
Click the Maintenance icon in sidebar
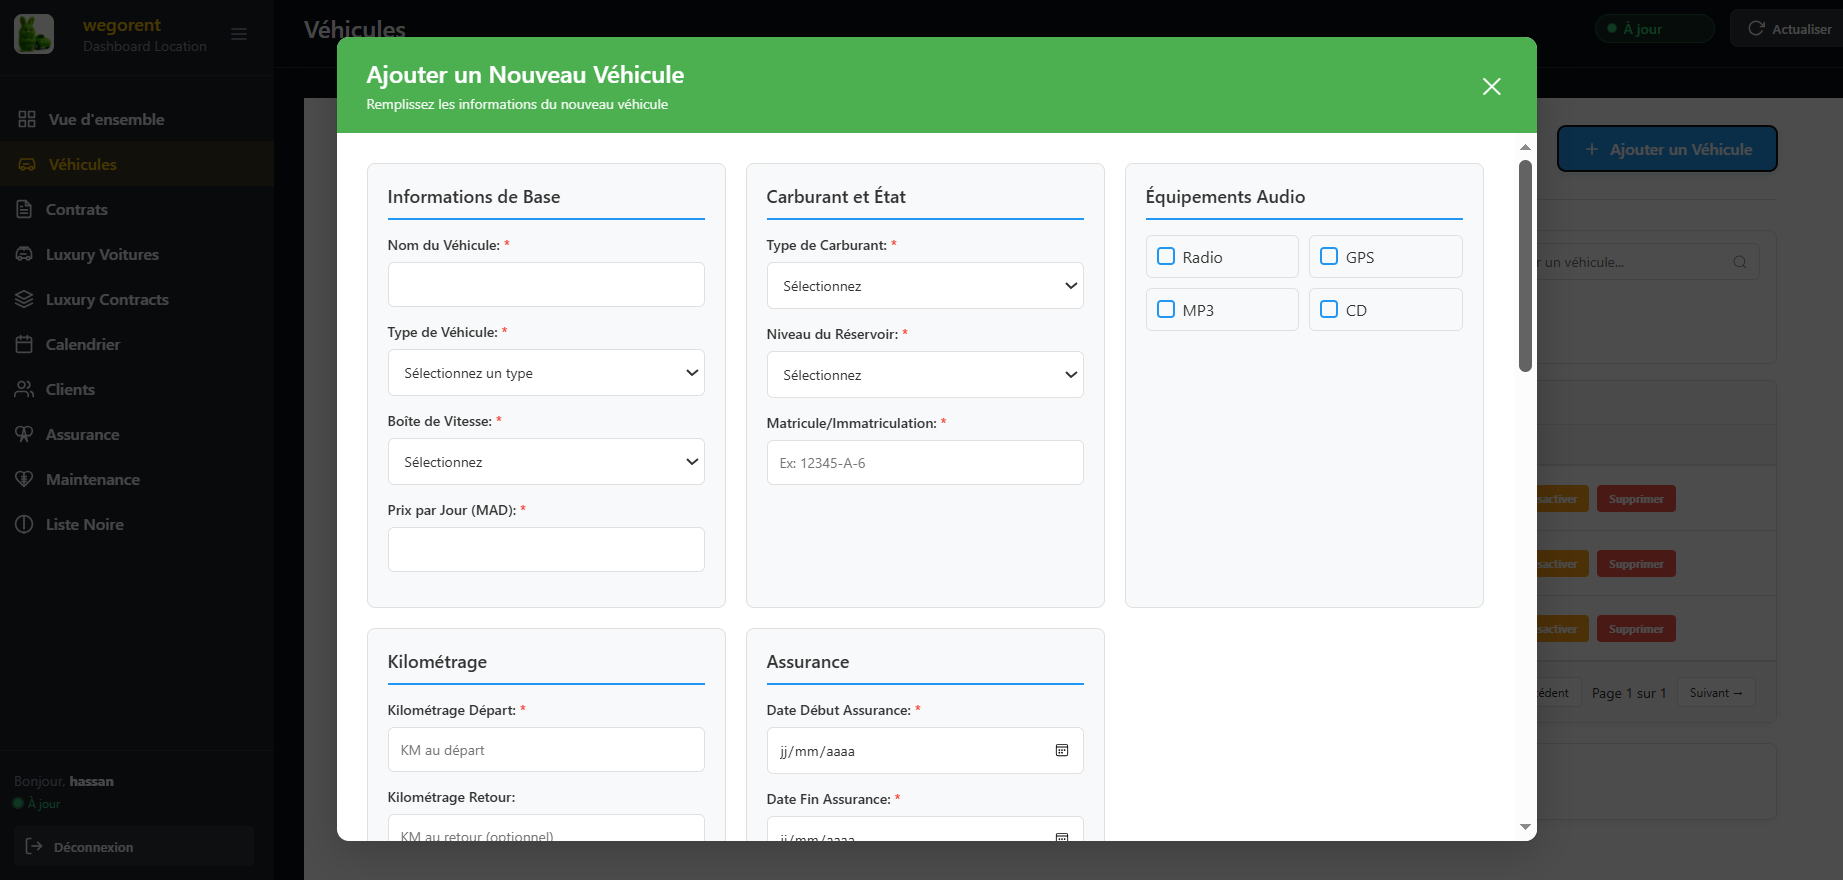coord(25,479)
